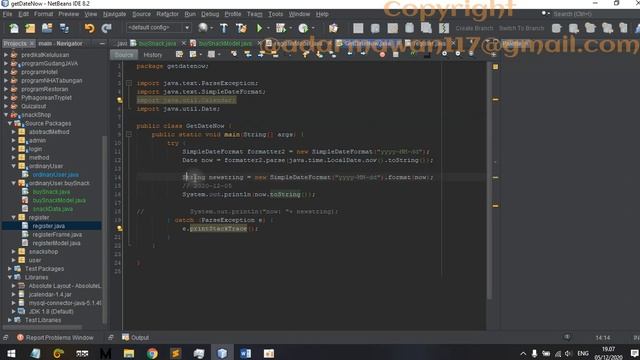Expand the programHotel project node
Viewport: 640px width, 360px height.
6,72
